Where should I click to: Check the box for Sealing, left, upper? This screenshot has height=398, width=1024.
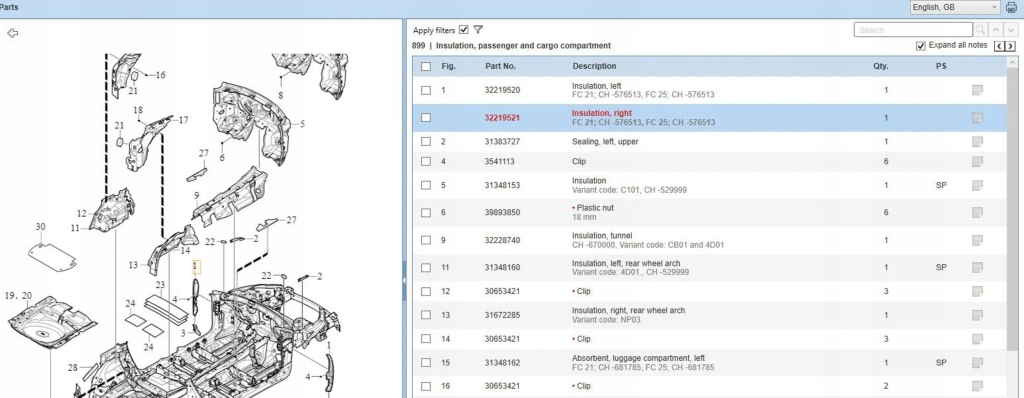pos(426,142)
